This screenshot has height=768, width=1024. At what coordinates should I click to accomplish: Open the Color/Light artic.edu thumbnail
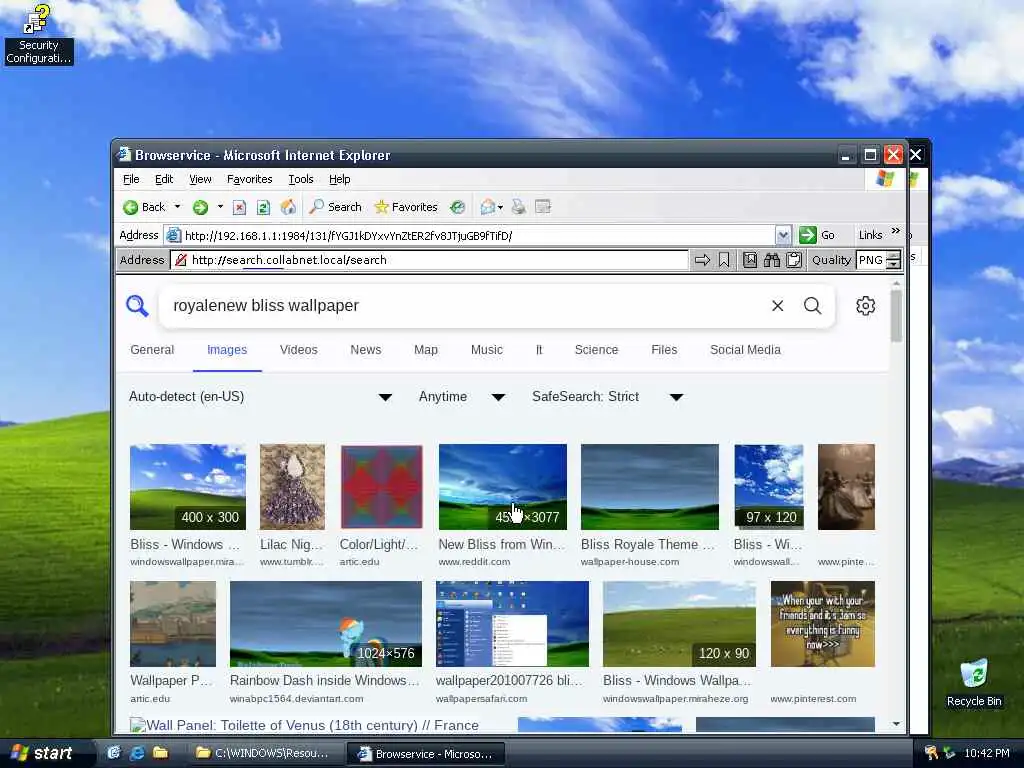(382, 487)
